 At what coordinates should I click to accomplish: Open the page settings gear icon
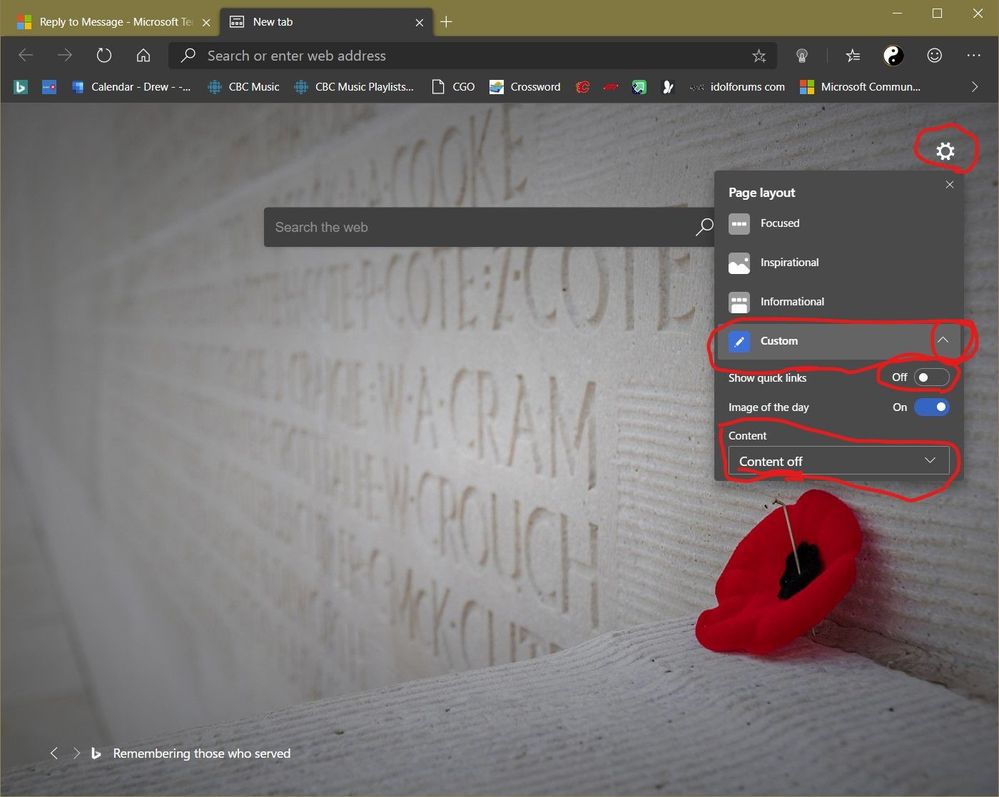(x=945, y=151)
